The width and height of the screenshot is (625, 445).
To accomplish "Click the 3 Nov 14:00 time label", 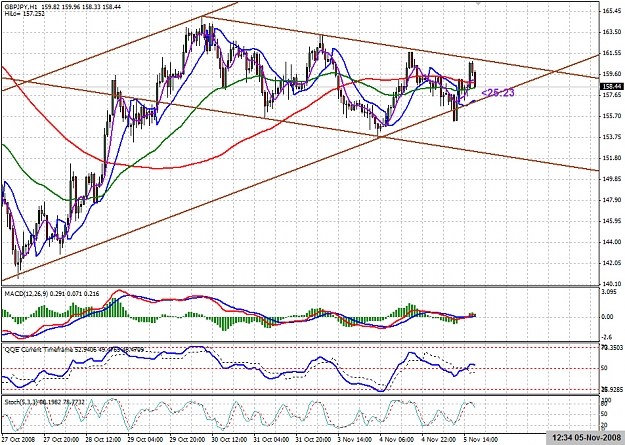I will coord(354,439).
